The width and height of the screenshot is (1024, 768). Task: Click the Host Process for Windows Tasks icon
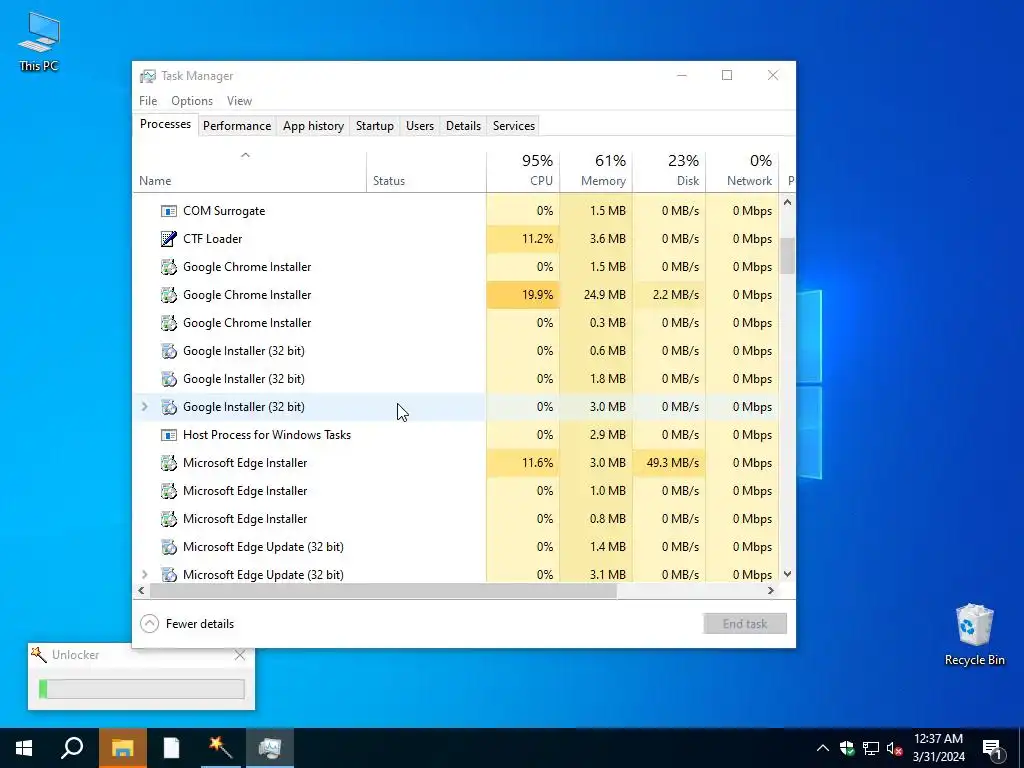click(x=168, y=435)
